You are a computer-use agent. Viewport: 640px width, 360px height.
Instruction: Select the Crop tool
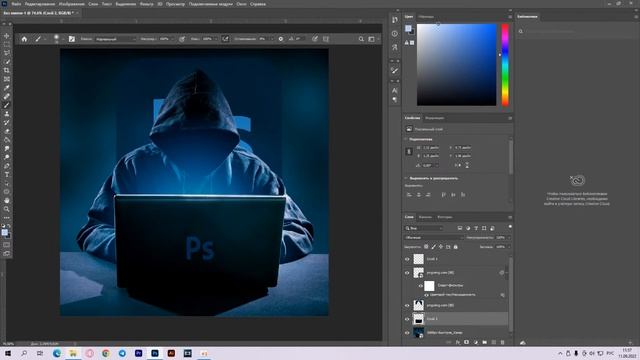click(x=7, y=70)
